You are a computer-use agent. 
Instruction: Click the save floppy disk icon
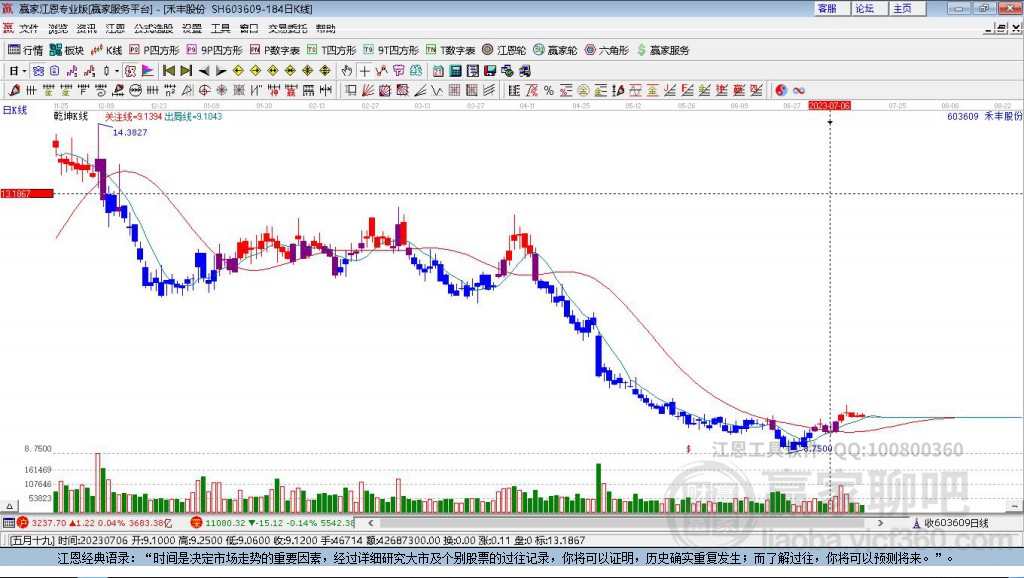click(x=490, y=71)
